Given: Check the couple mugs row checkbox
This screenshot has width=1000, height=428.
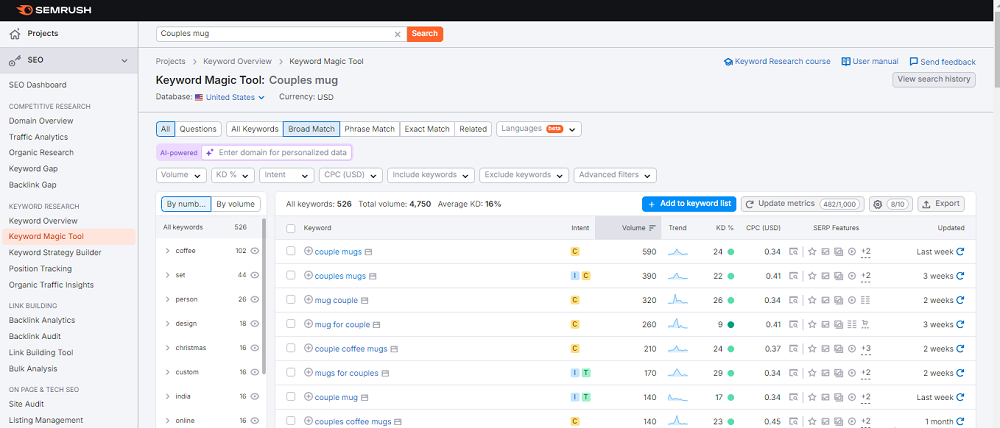Looking at the screenshot, I should (291, 251).
